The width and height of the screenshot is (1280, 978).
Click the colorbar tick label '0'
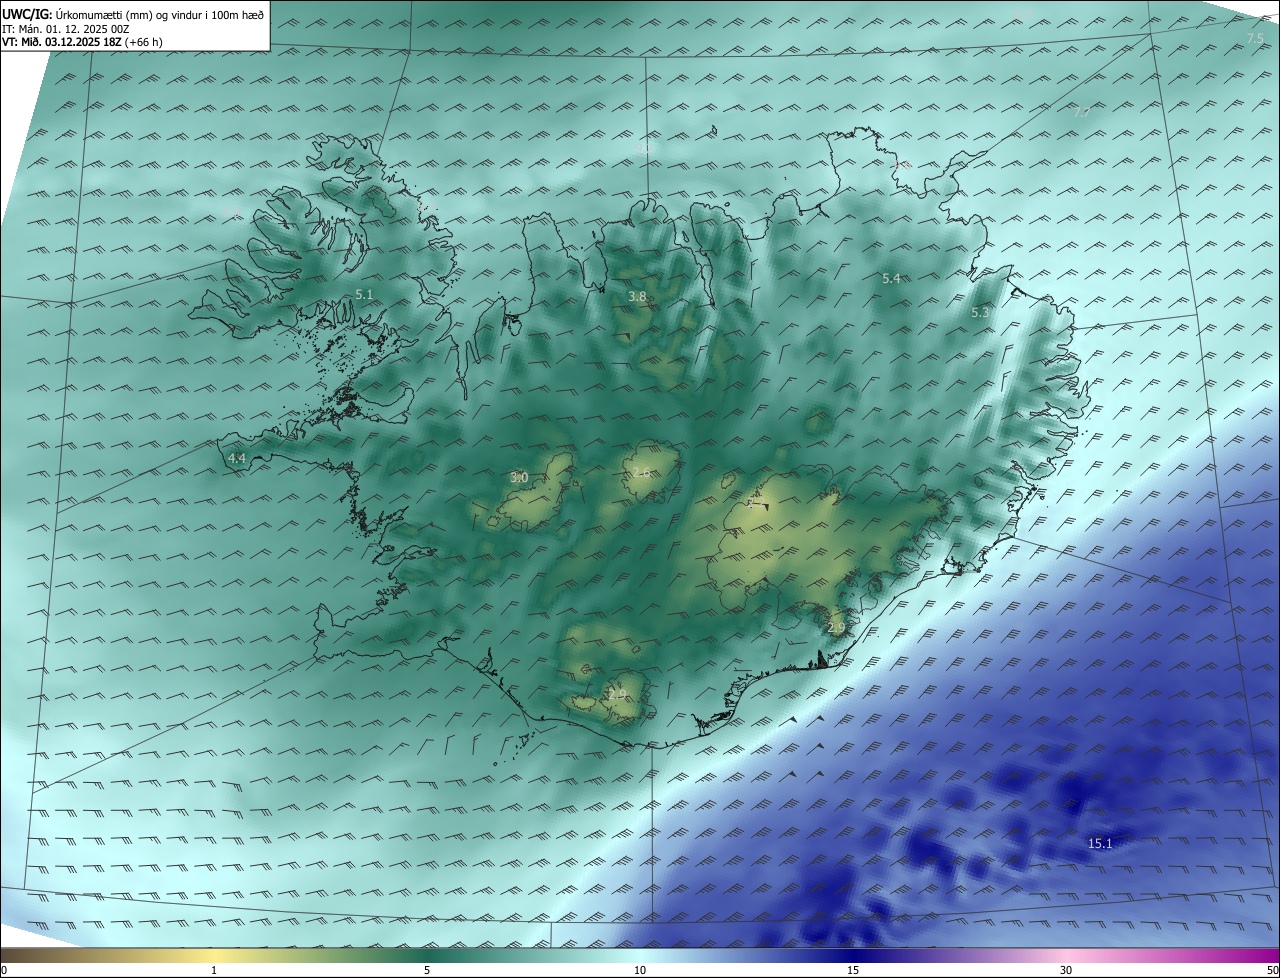[x=4, y=970]
